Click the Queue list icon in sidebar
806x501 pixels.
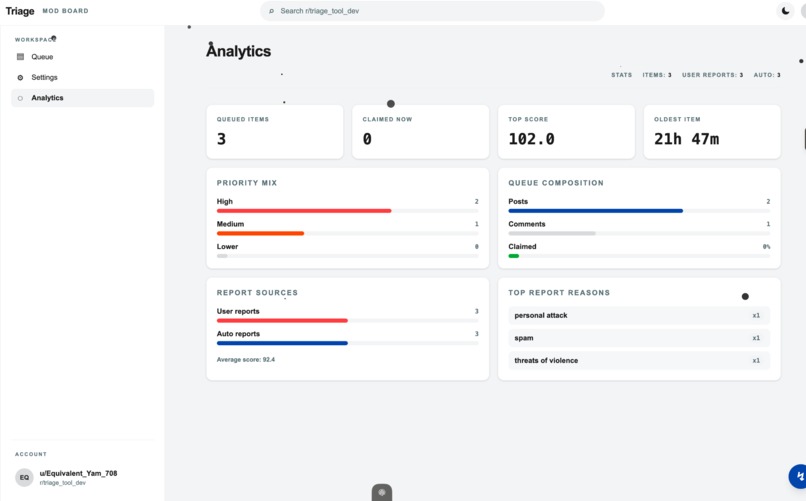tap(21, 57)
